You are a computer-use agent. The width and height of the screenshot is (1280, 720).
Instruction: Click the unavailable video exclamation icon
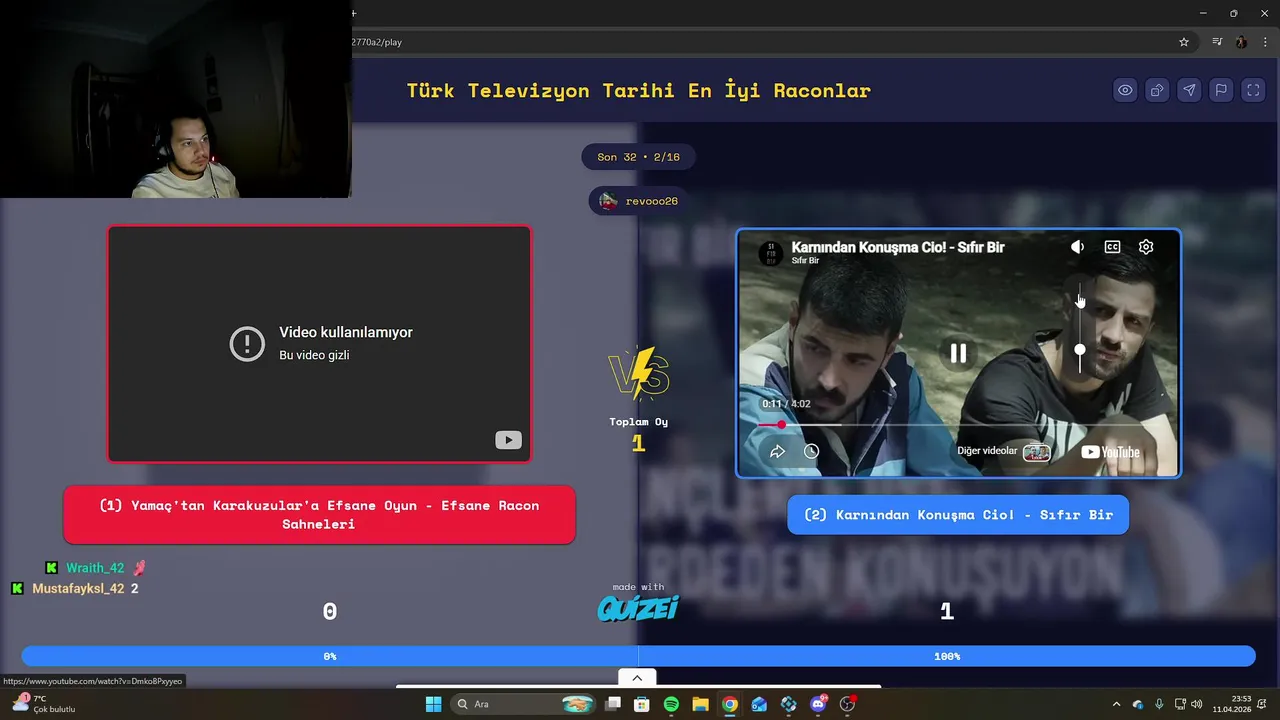(246, 343)
